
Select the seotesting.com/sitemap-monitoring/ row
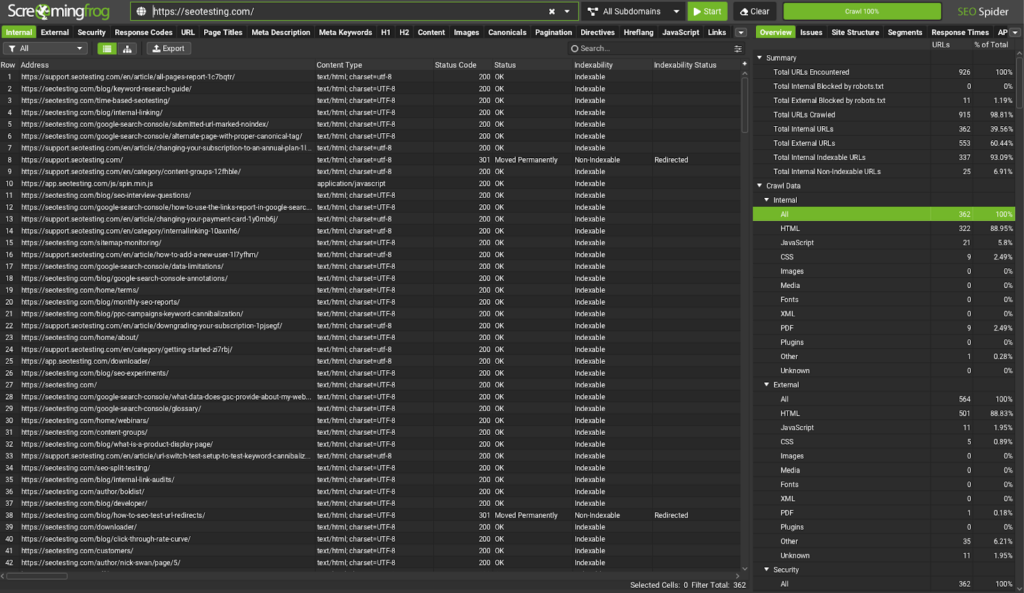(370, 242)
